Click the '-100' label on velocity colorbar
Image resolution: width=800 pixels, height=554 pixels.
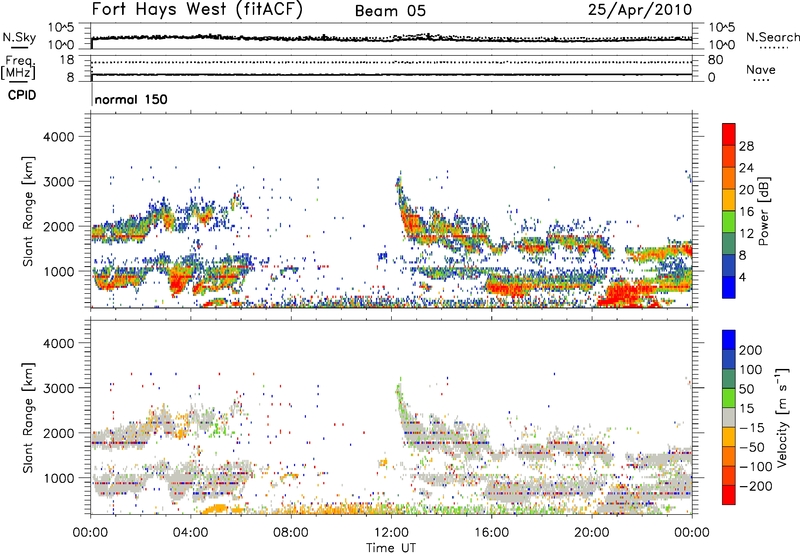tap(755, 467)
